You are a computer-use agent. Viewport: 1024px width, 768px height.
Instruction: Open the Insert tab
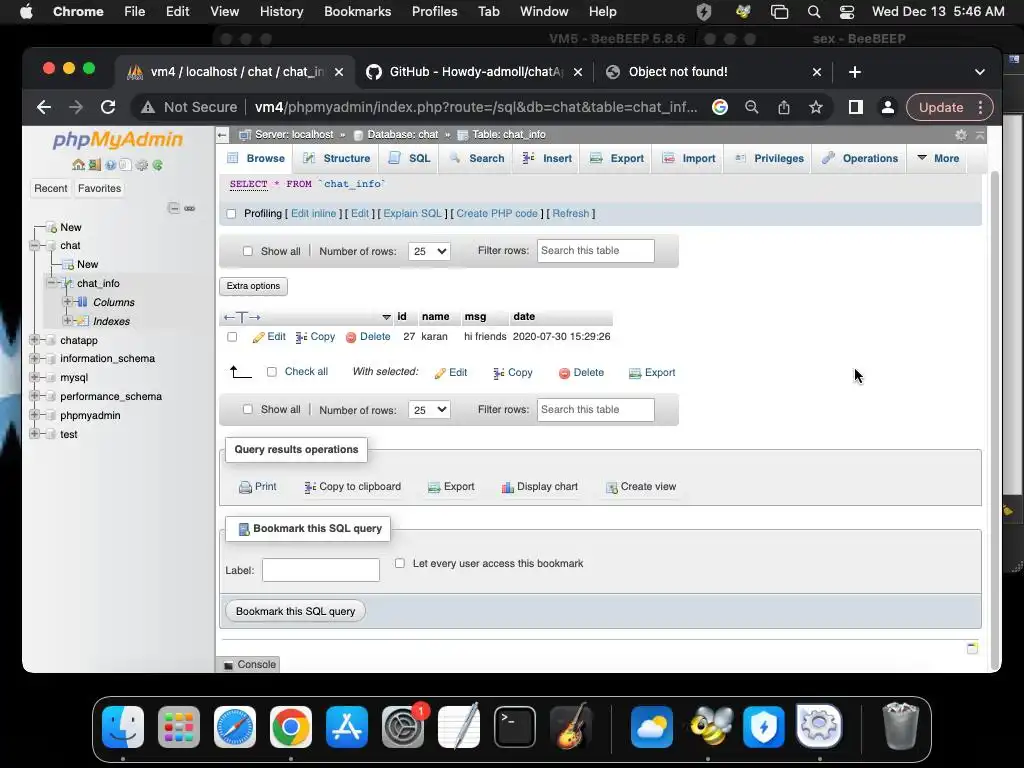(547, 158)
